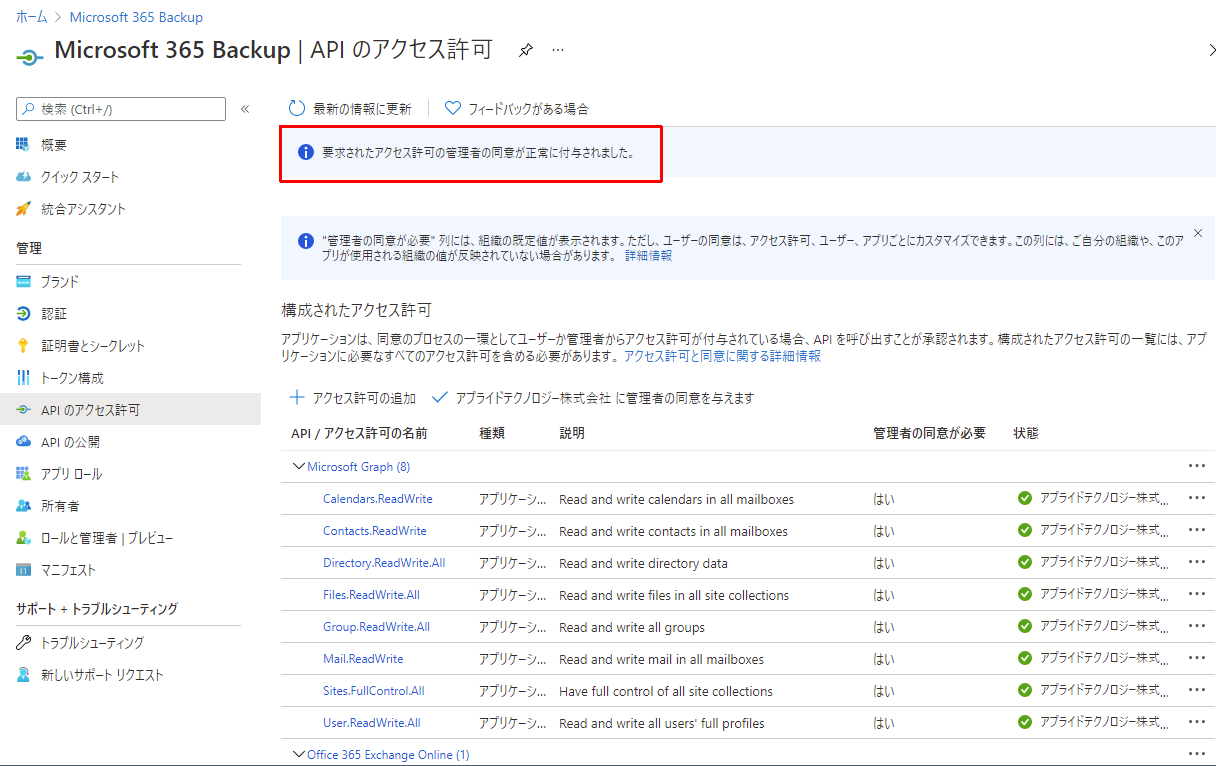Image resolution: width=1216 pixels, height=766 pixels.
Task: Grant admin consent for アプライドテクノロジー株式会社
Action: pyautogui.click(x=593, y=398)
